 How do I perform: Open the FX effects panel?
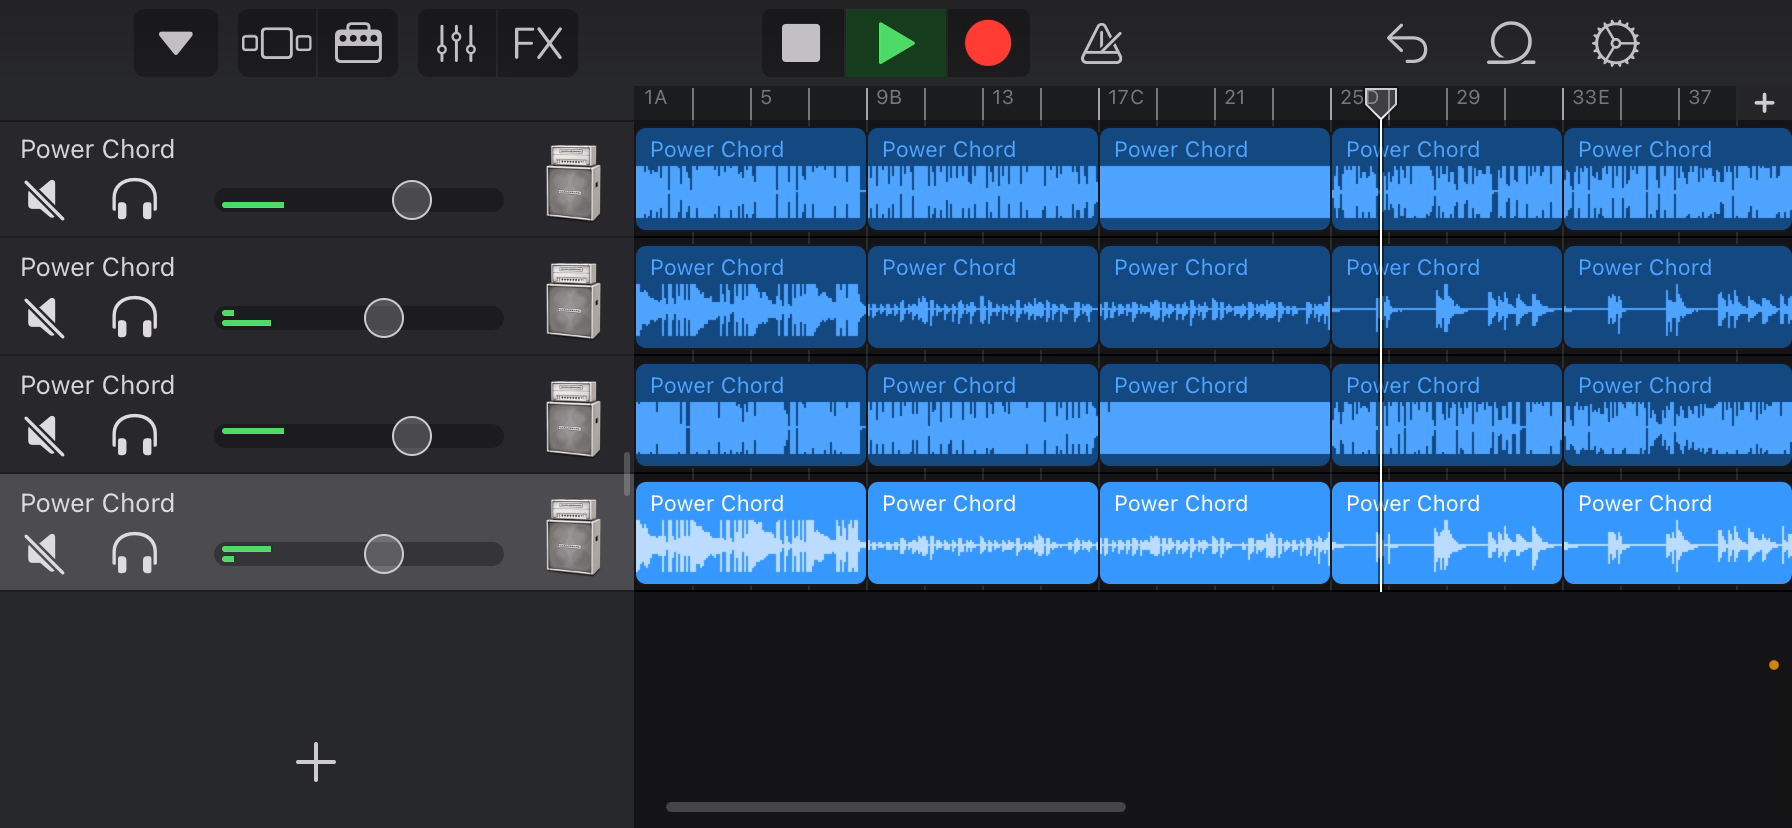click(x=538, y=43)
